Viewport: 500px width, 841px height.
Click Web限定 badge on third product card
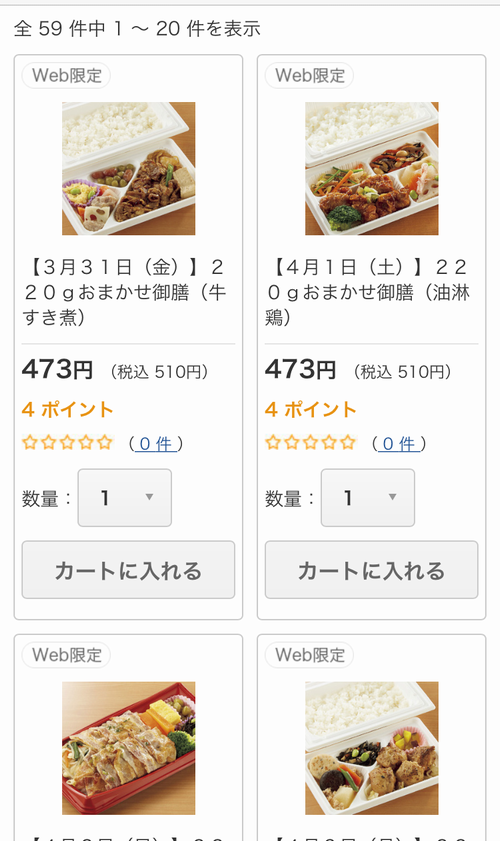[x=66, y=655]
